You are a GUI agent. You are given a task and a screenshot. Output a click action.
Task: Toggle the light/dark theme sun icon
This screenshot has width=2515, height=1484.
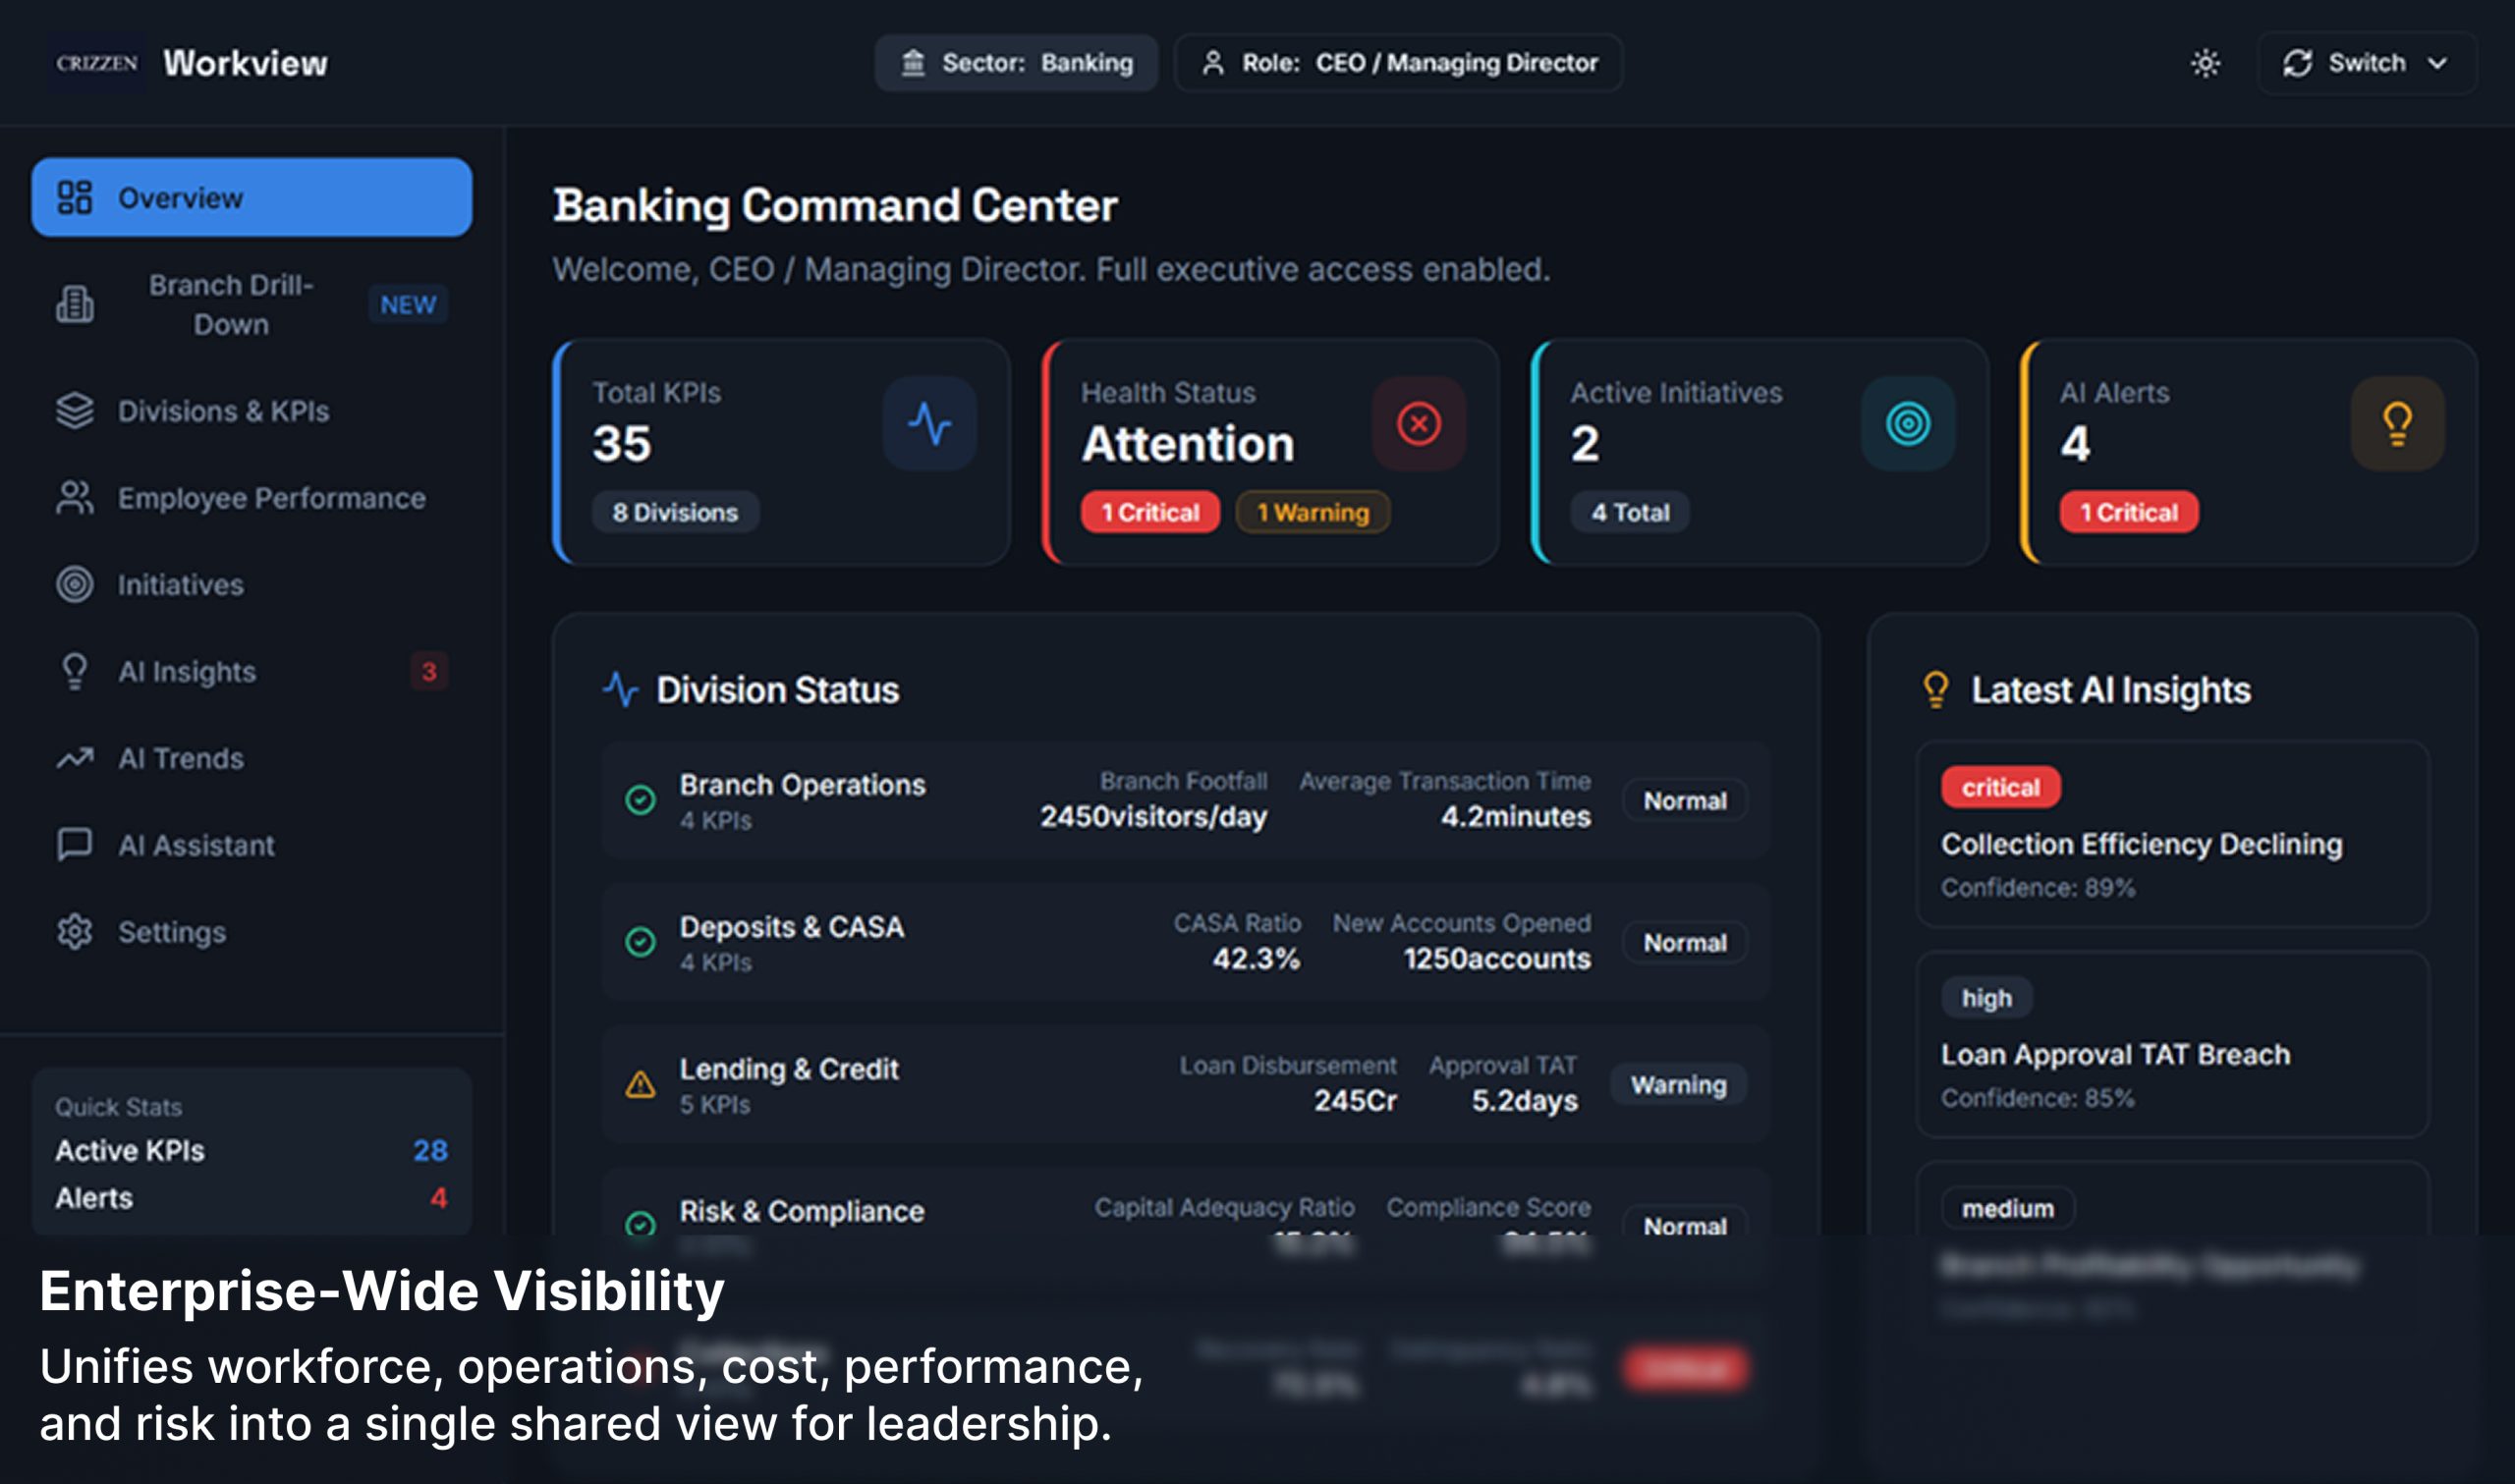2205,63
